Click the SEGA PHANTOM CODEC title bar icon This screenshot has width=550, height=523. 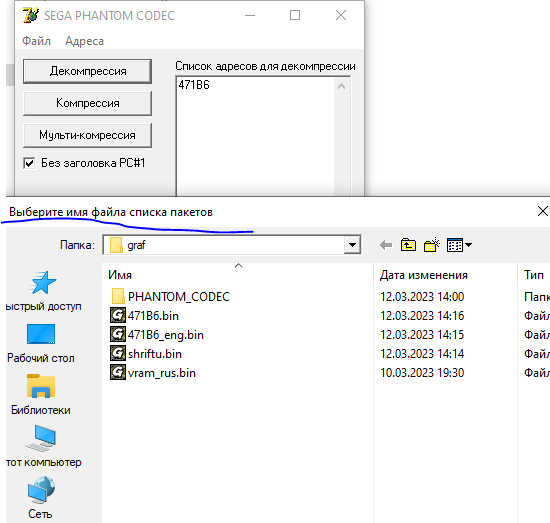(x=31, y=15)
